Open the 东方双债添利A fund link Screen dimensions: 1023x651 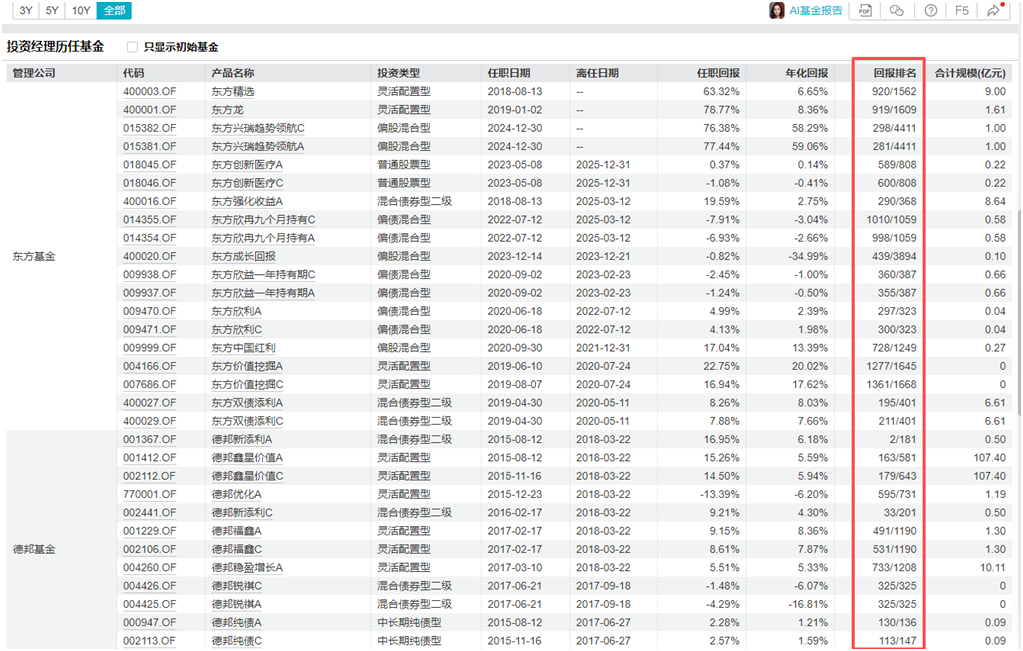[x=247, y=402]
